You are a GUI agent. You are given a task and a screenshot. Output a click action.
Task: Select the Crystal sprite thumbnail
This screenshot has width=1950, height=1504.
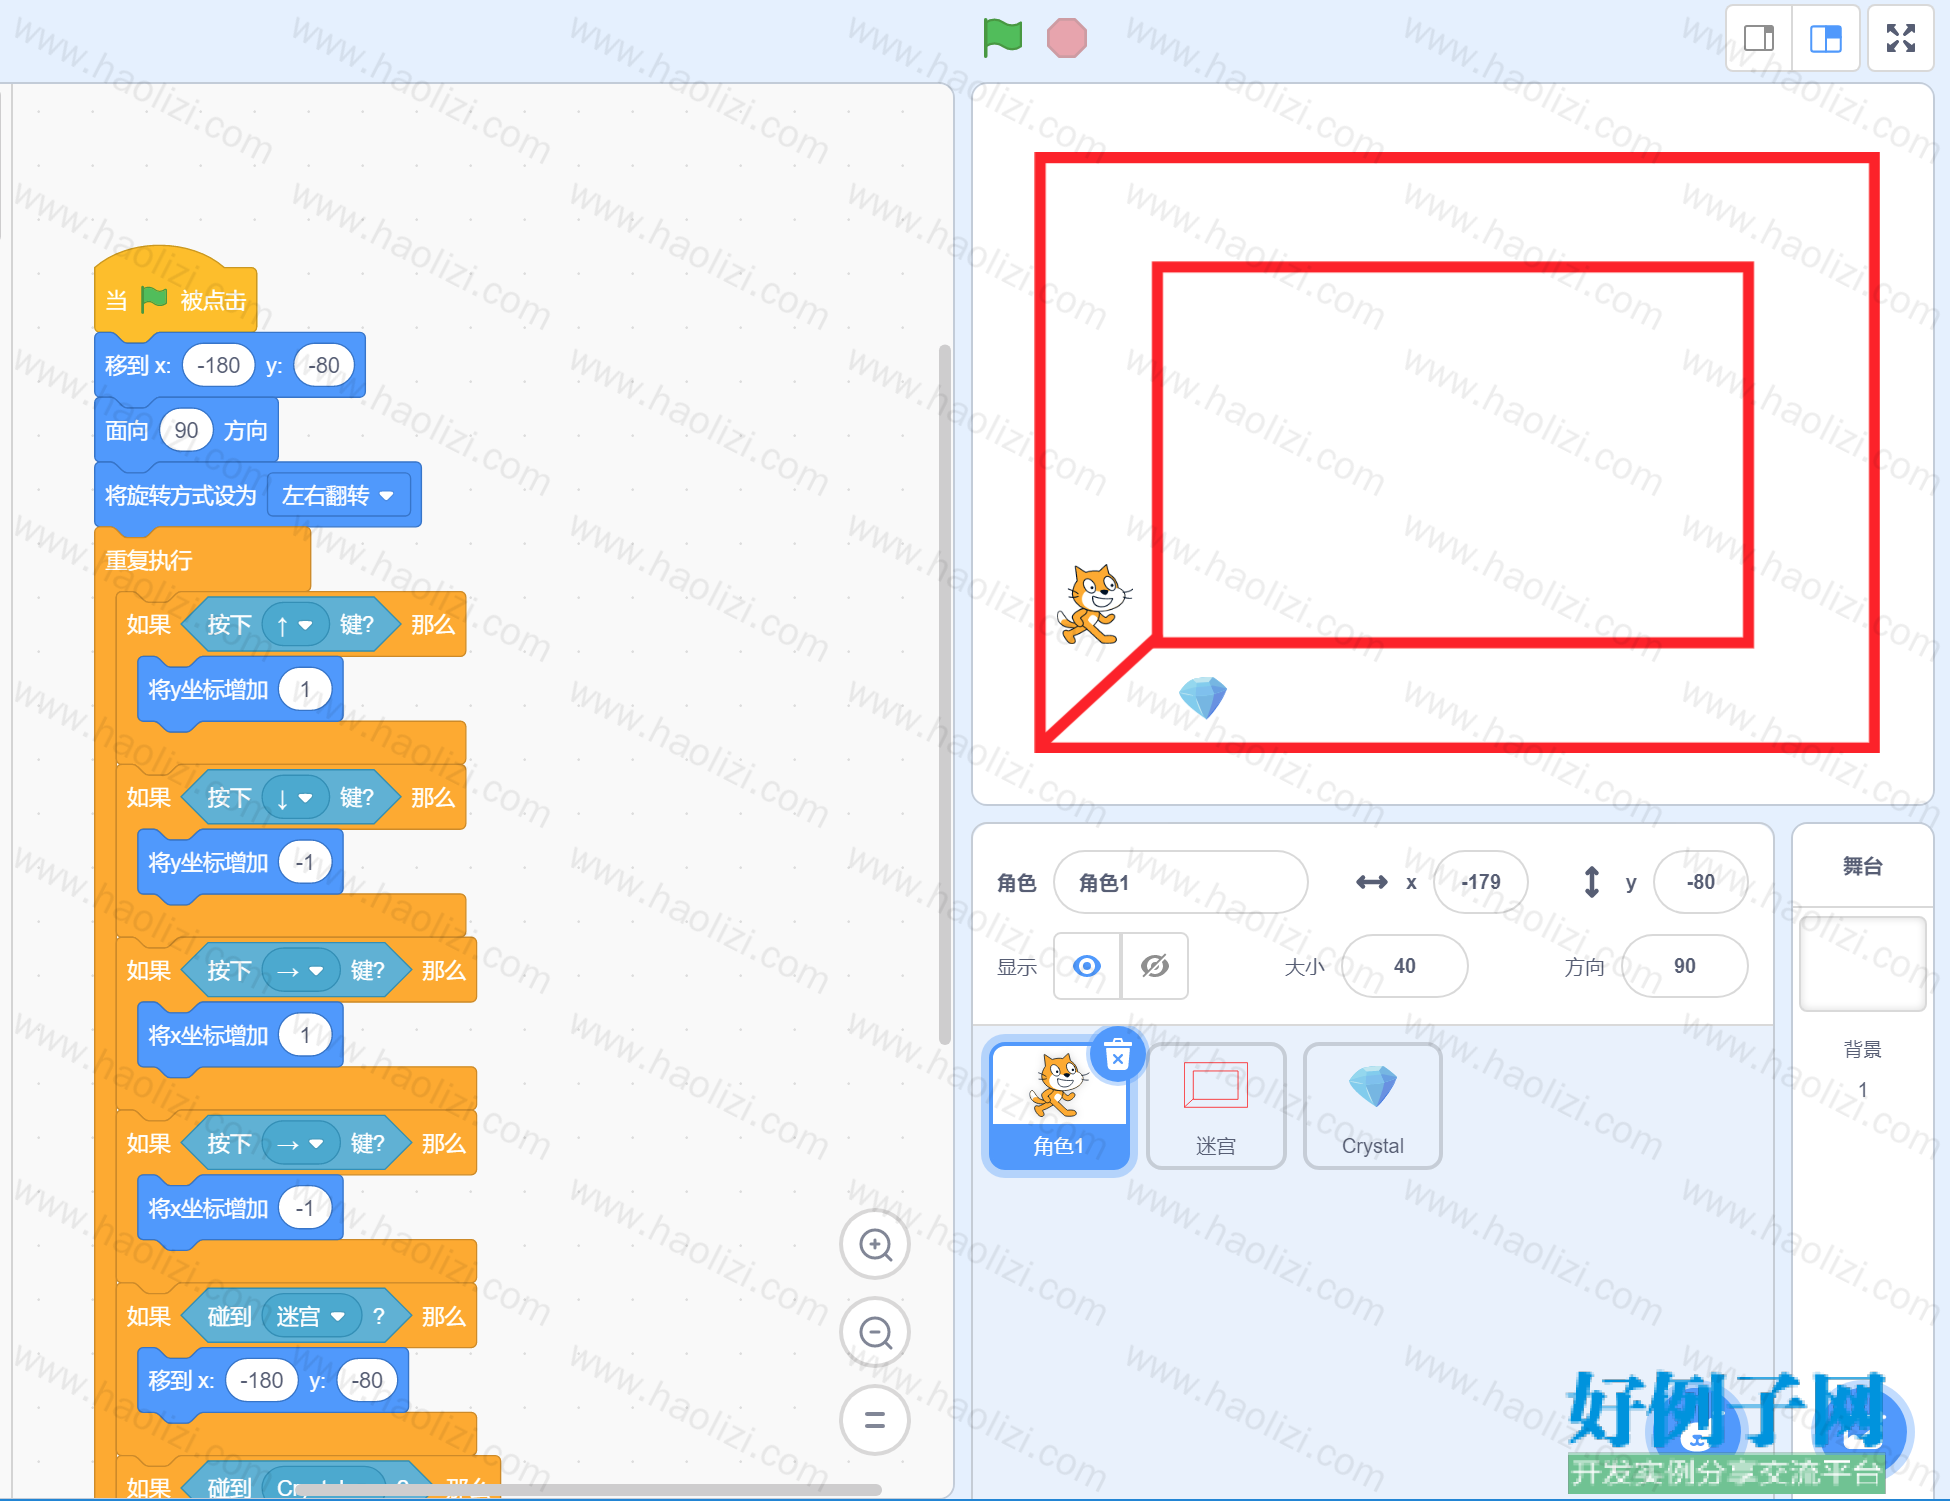point(1373,1106)
